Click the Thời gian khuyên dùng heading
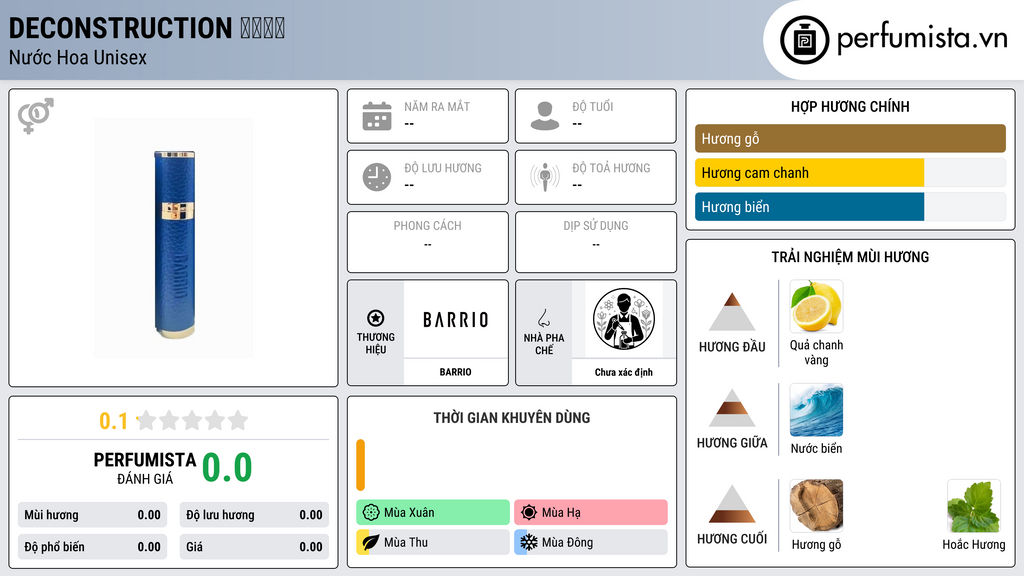The height and width of the screenshot is (576, 1024). coord(512,418)
